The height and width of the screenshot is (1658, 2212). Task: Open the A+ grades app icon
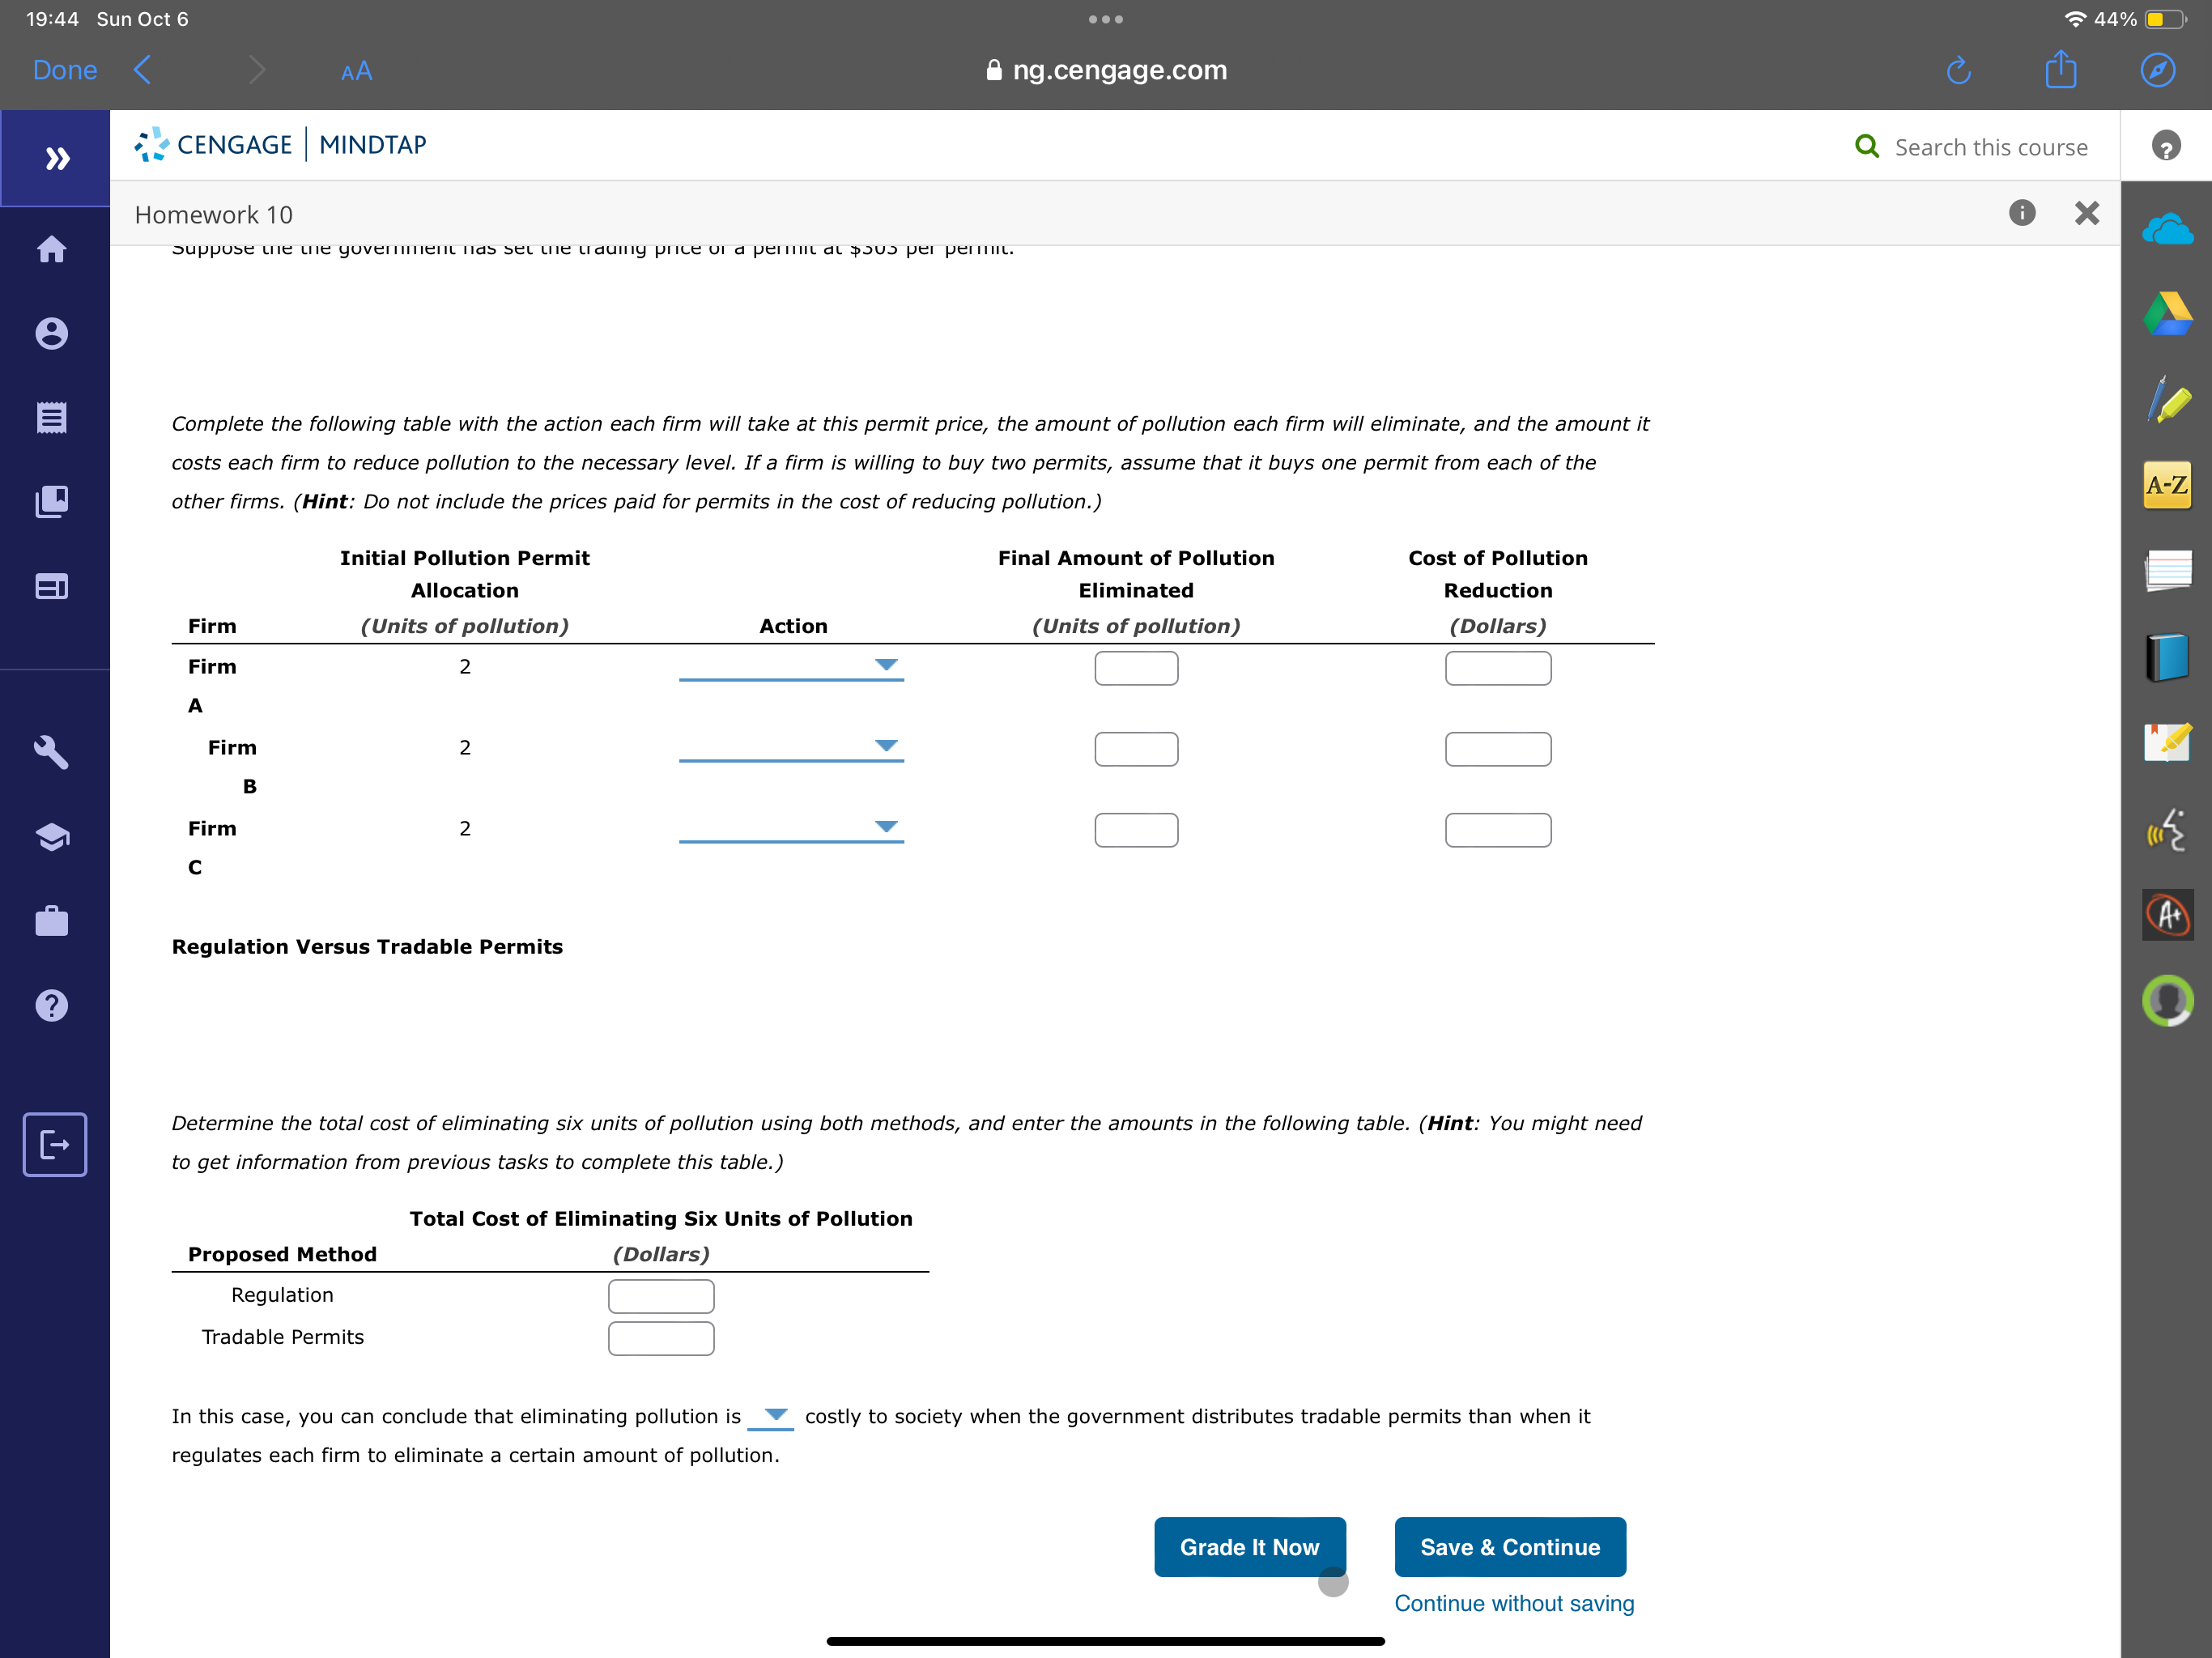pyautogui.click(x=2166, y=915)
